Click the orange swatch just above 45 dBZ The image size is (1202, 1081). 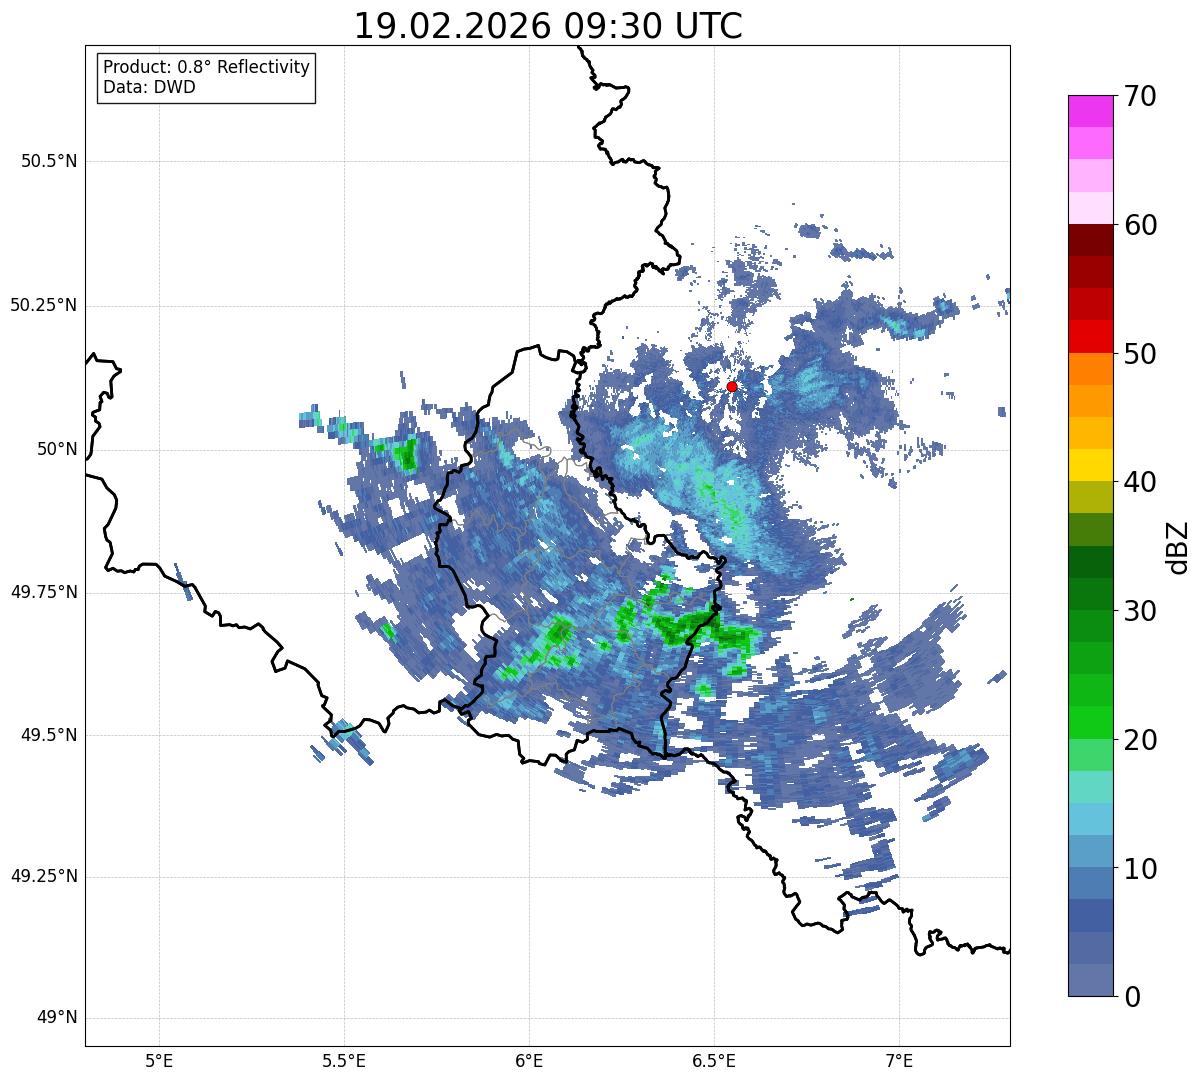pos(1090,401)
